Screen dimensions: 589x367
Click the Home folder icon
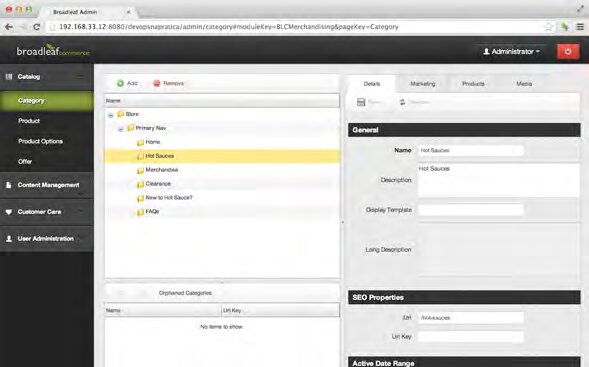point(140,142)
